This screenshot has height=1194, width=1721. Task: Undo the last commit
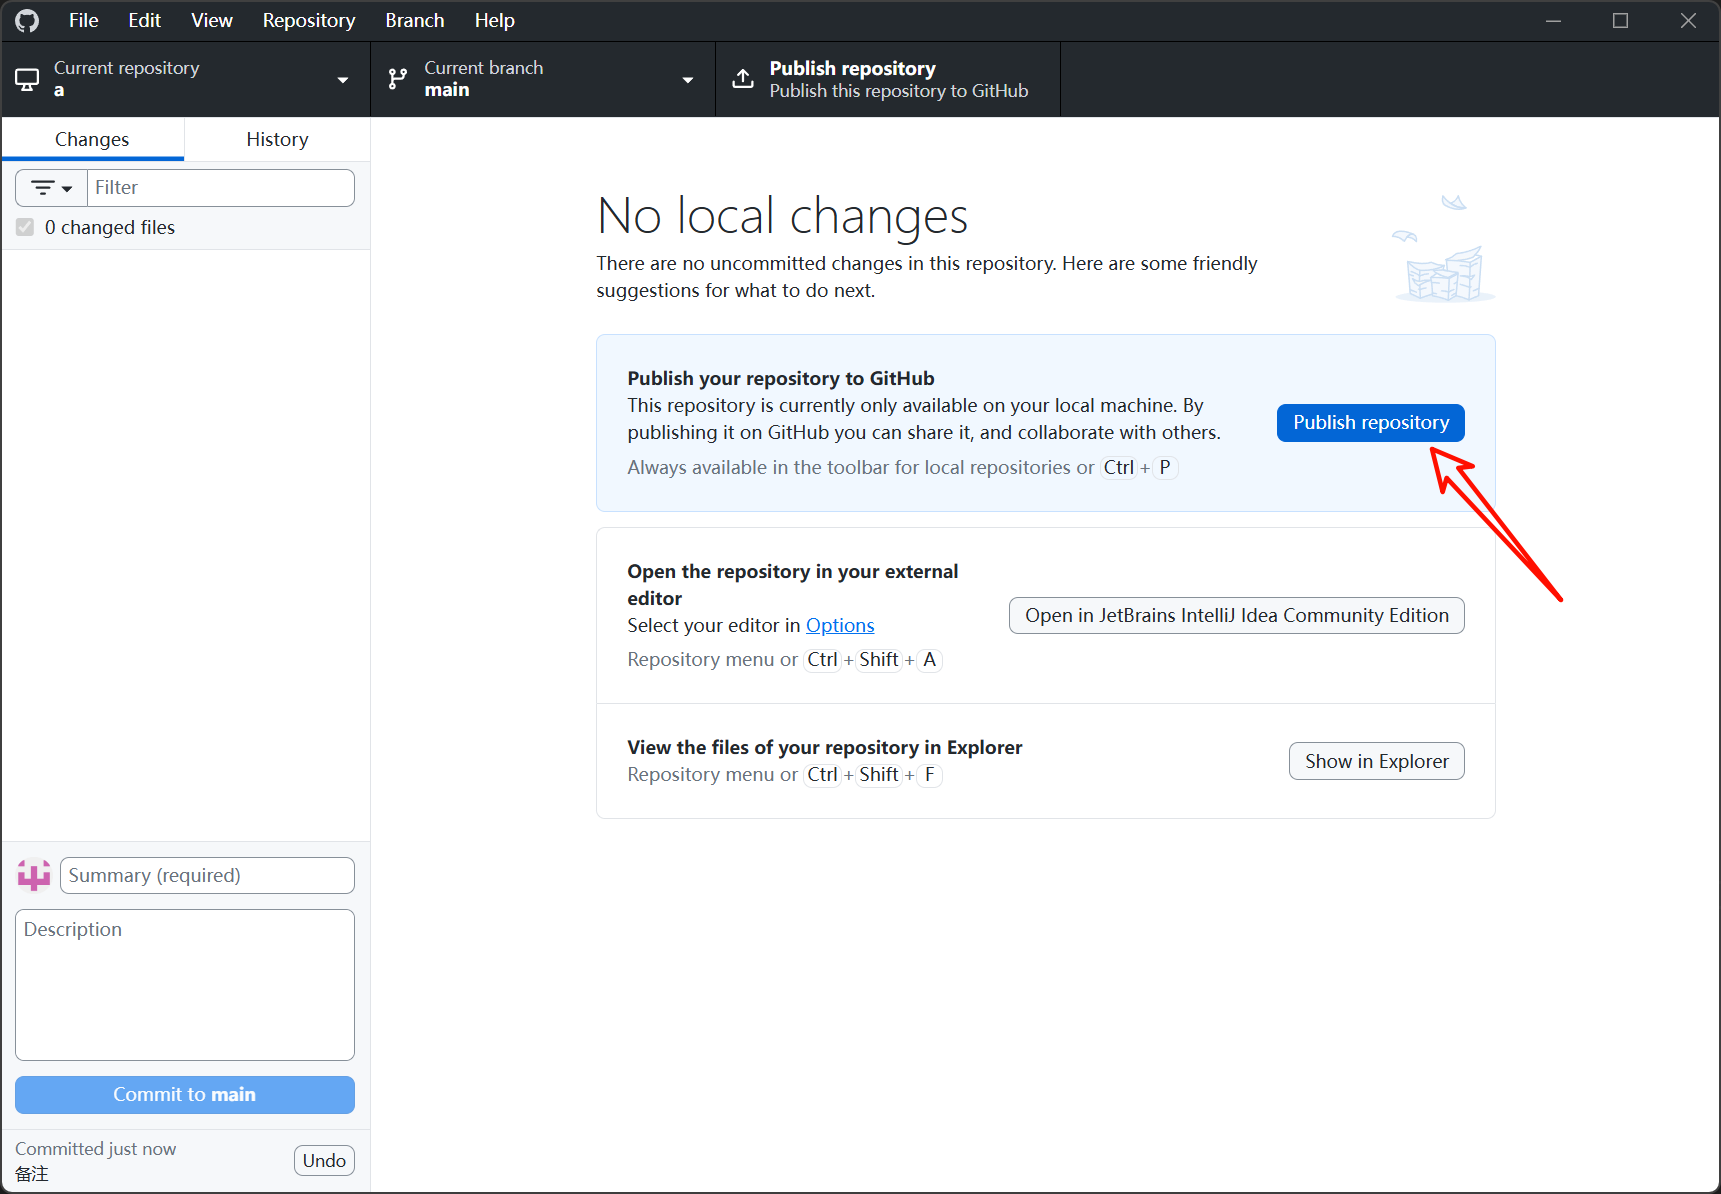[x=324, y=1161]
